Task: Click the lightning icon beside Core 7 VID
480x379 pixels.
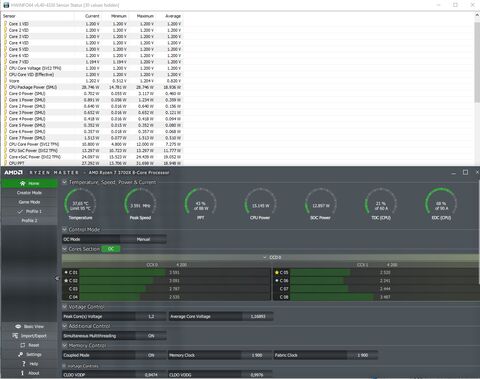Action: pos(5,62)
